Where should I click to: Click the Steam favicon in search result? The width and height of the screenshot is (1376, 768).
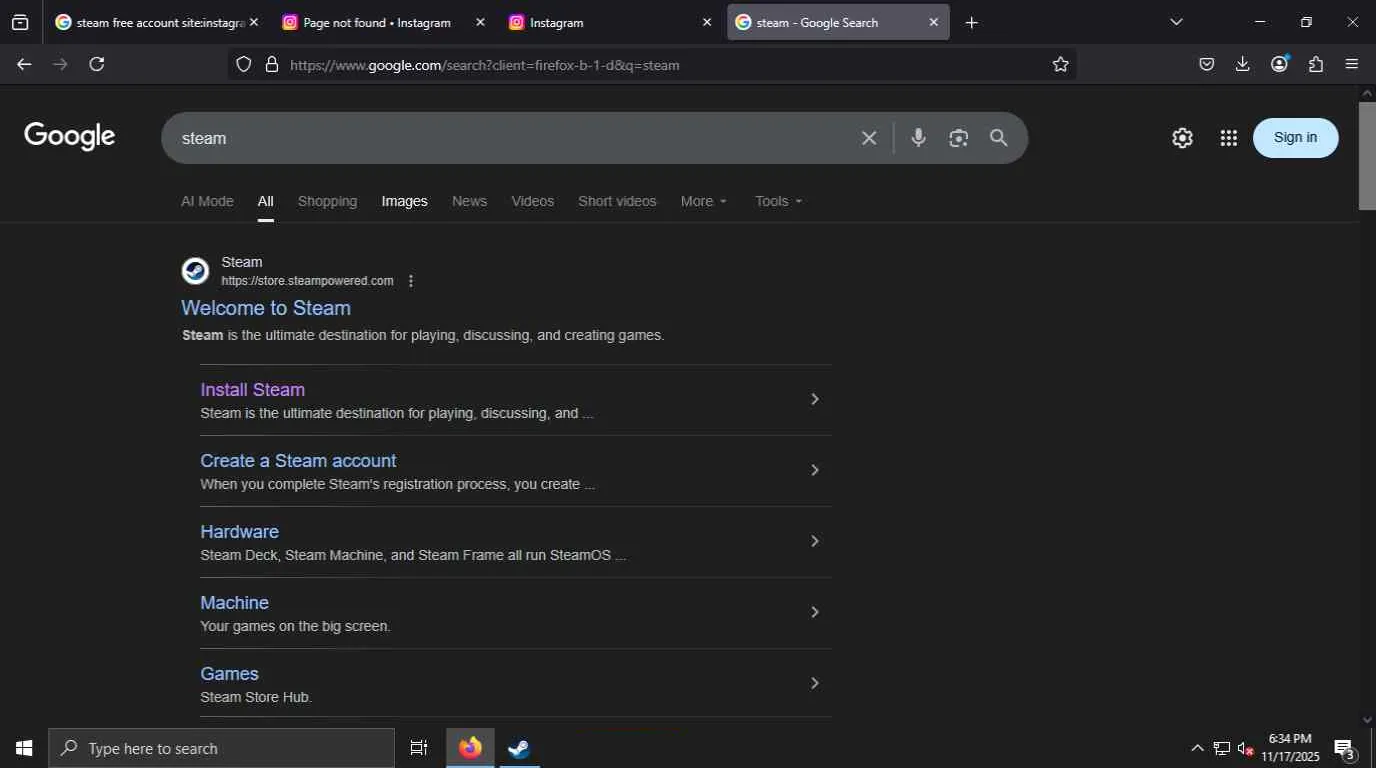click(195, 271)
